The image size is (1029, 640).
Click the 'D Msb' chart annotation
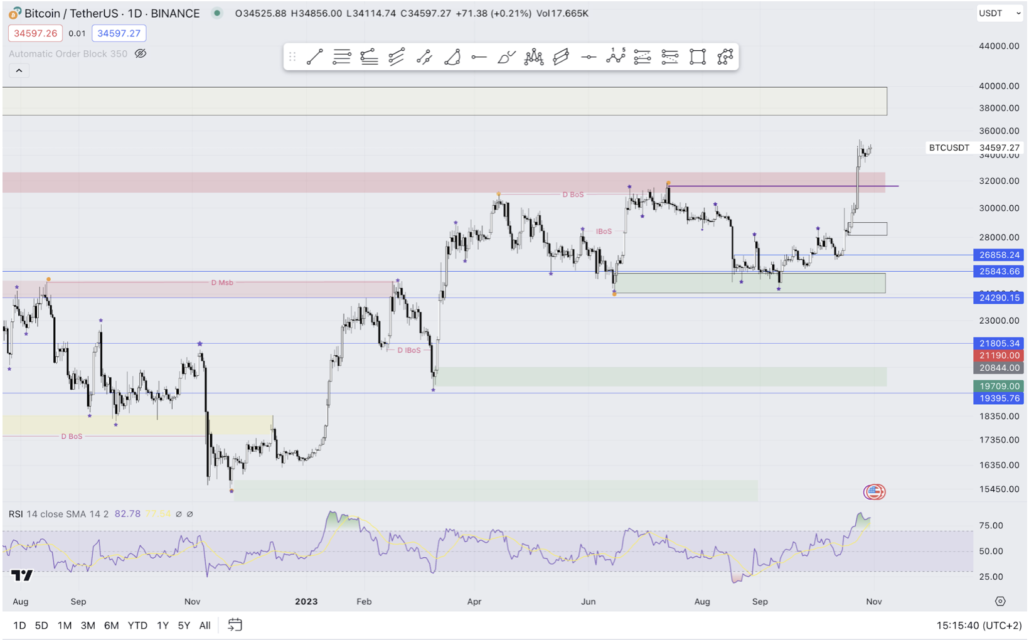tap(222, 283)
